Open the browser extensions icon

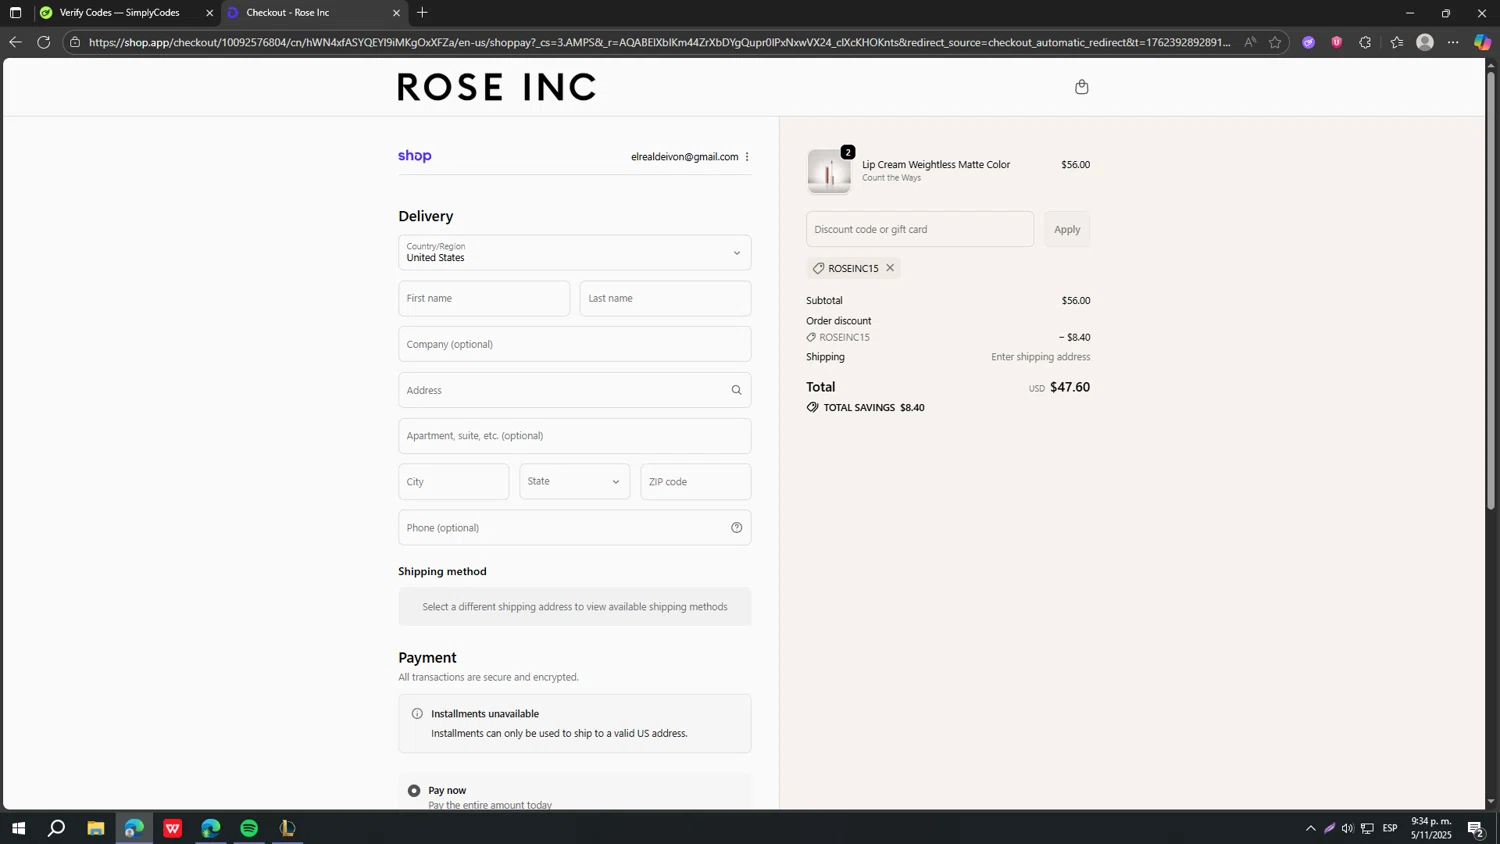click(x=1365, y=42)
